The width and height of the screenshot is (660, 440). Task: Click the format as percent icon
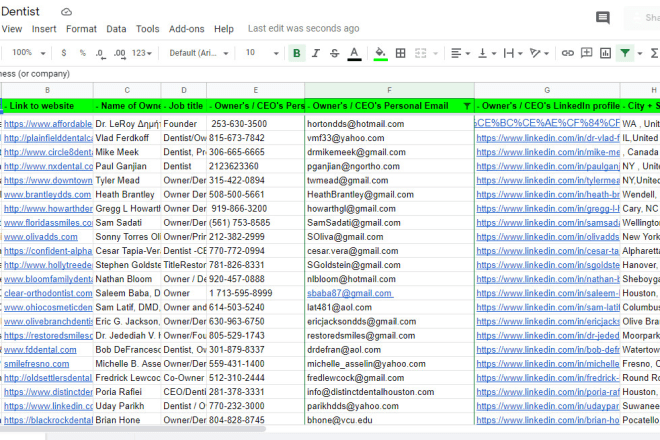82,53
